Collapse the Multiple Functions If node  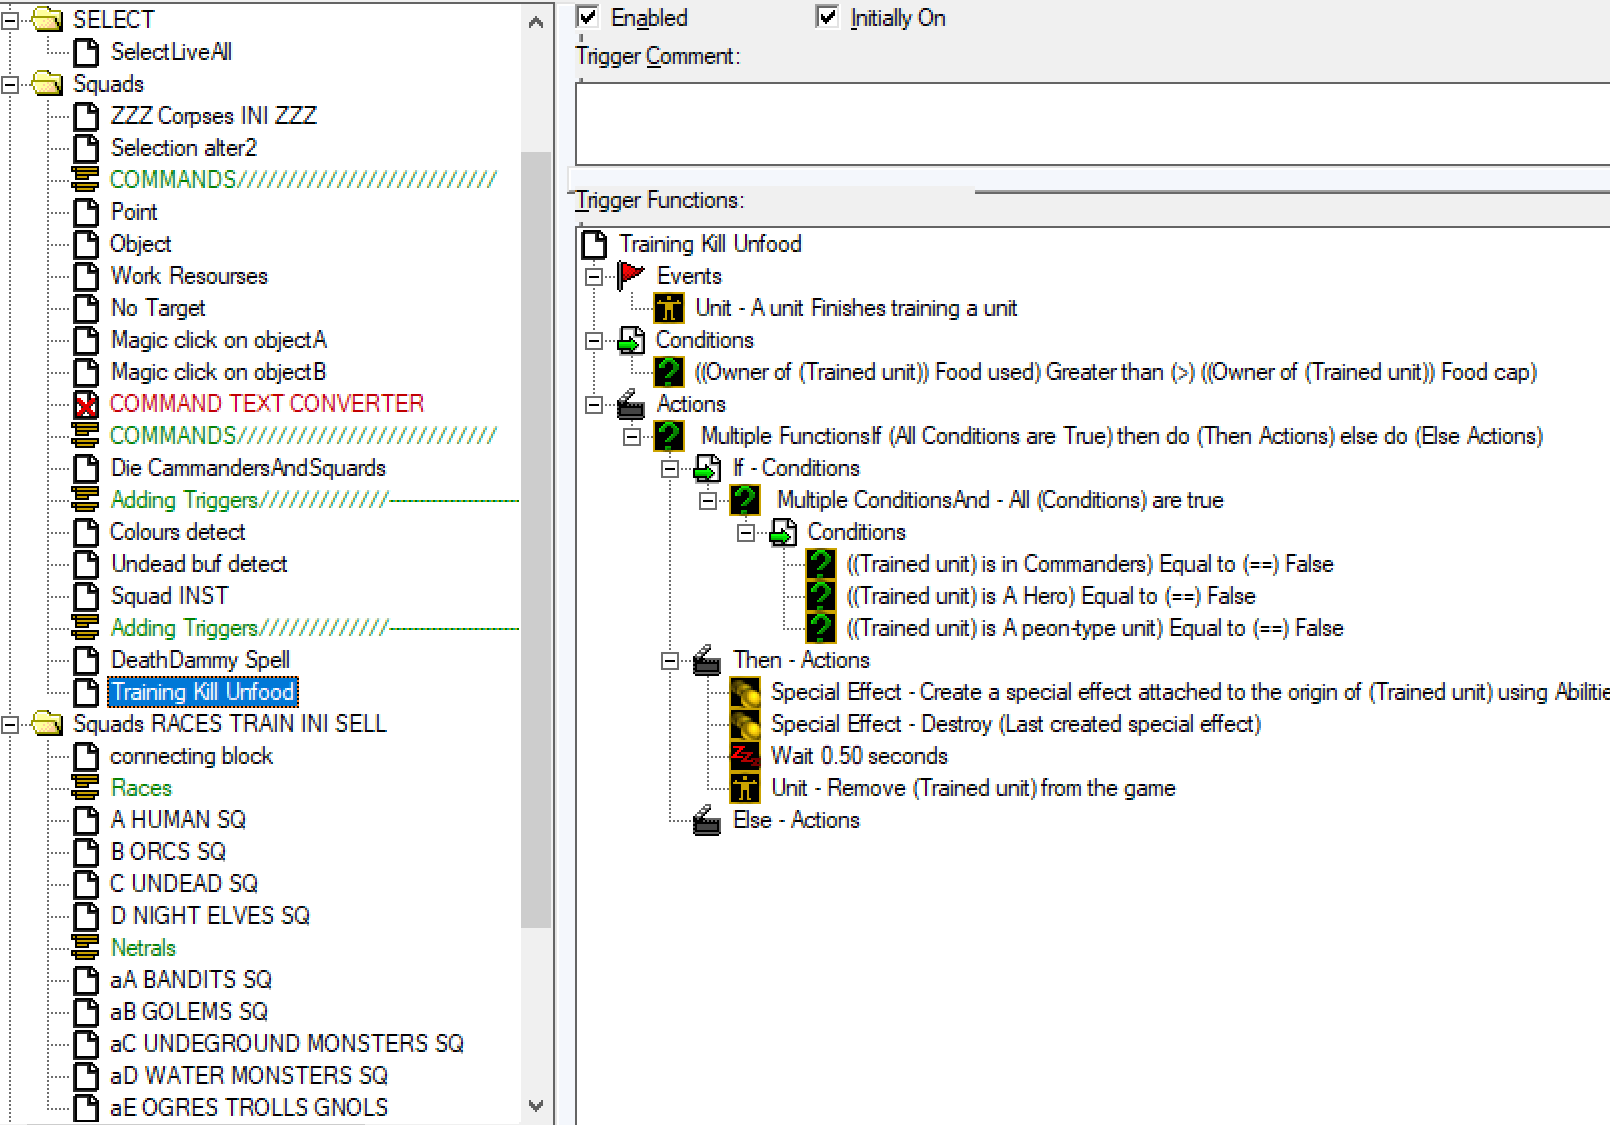pyautogui.click(x=632, y=436)
